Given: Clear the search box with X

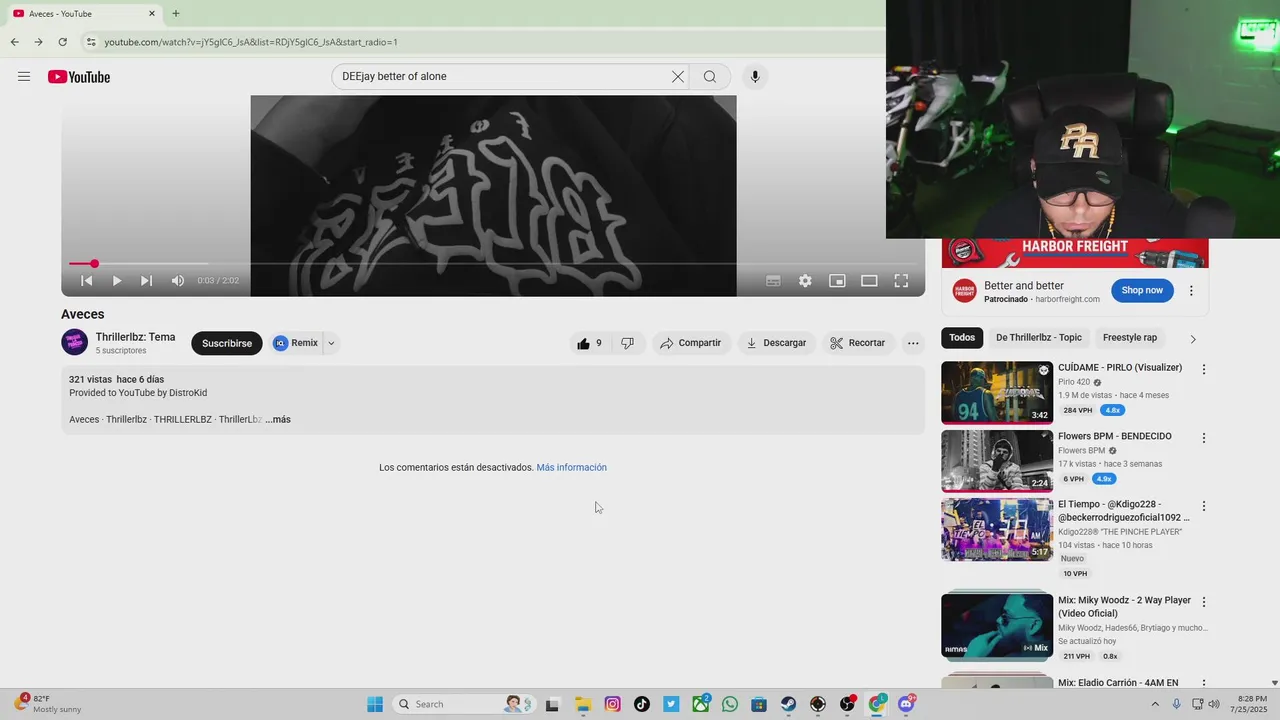Looking at the screenshot, I should click(678, 77).
